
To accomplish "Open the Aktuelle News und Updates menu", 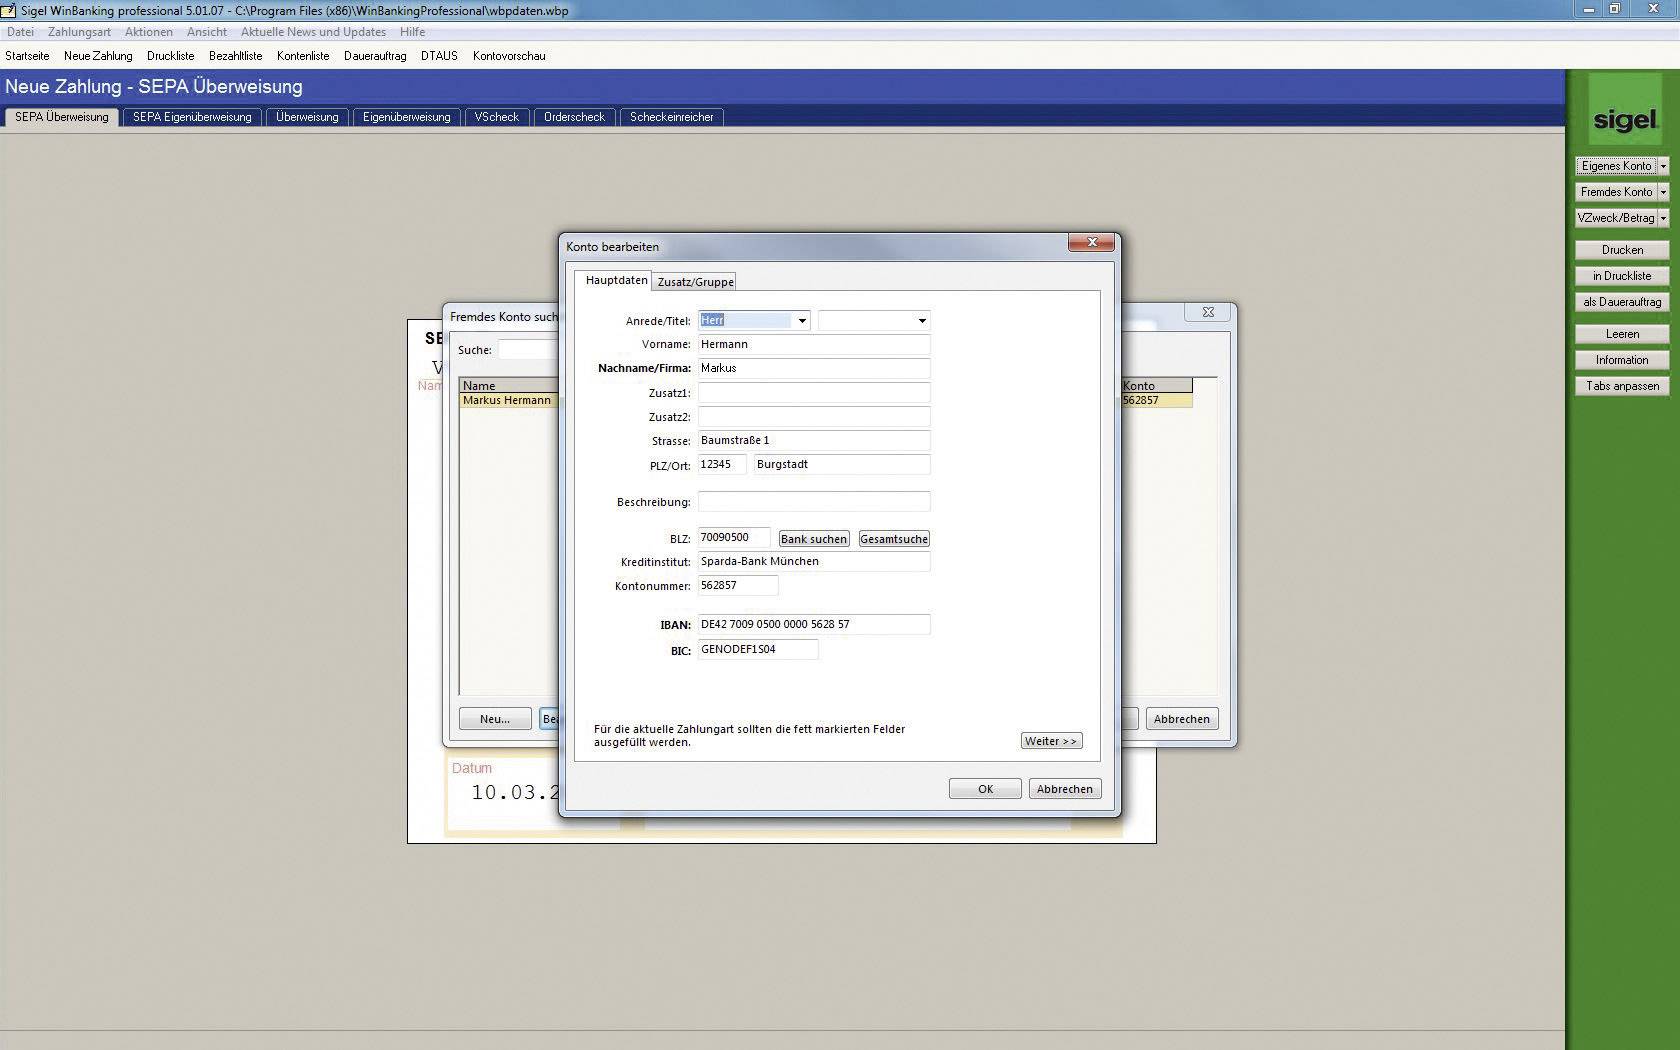I will coord(313,32).
